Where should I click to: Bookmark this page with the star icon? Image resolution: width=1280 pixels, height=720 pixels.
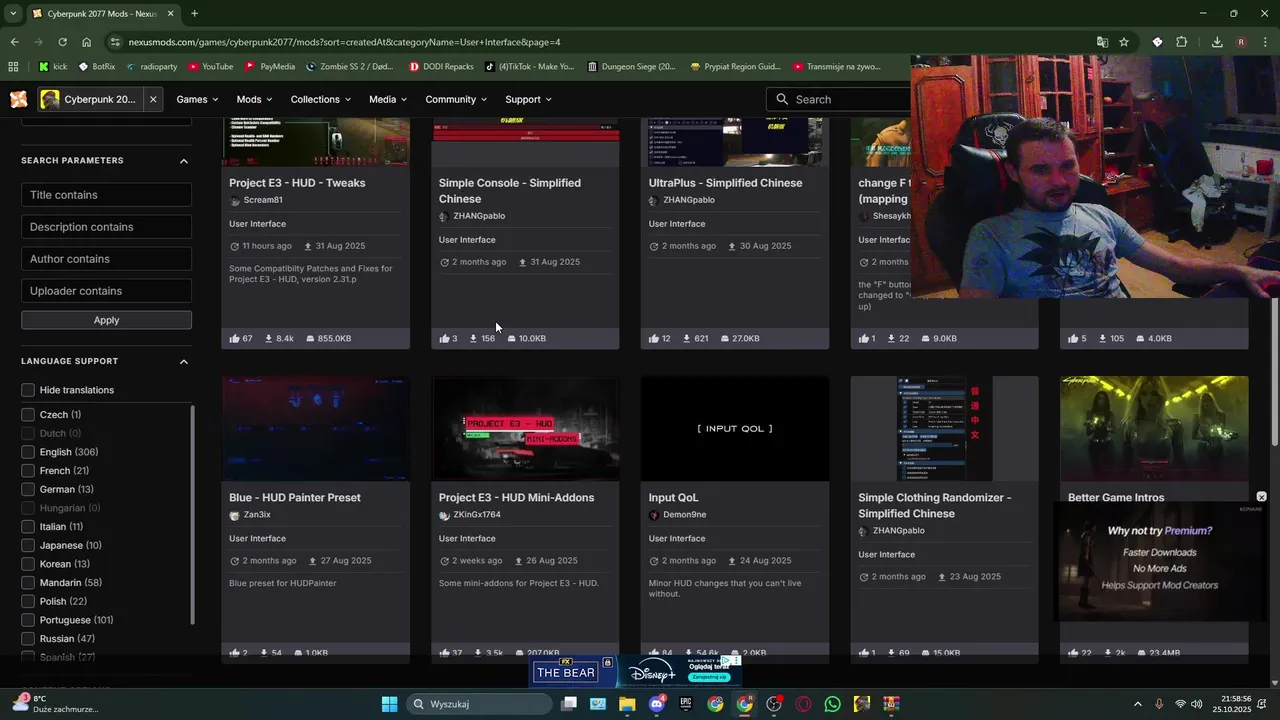[x=1124, y=42]
